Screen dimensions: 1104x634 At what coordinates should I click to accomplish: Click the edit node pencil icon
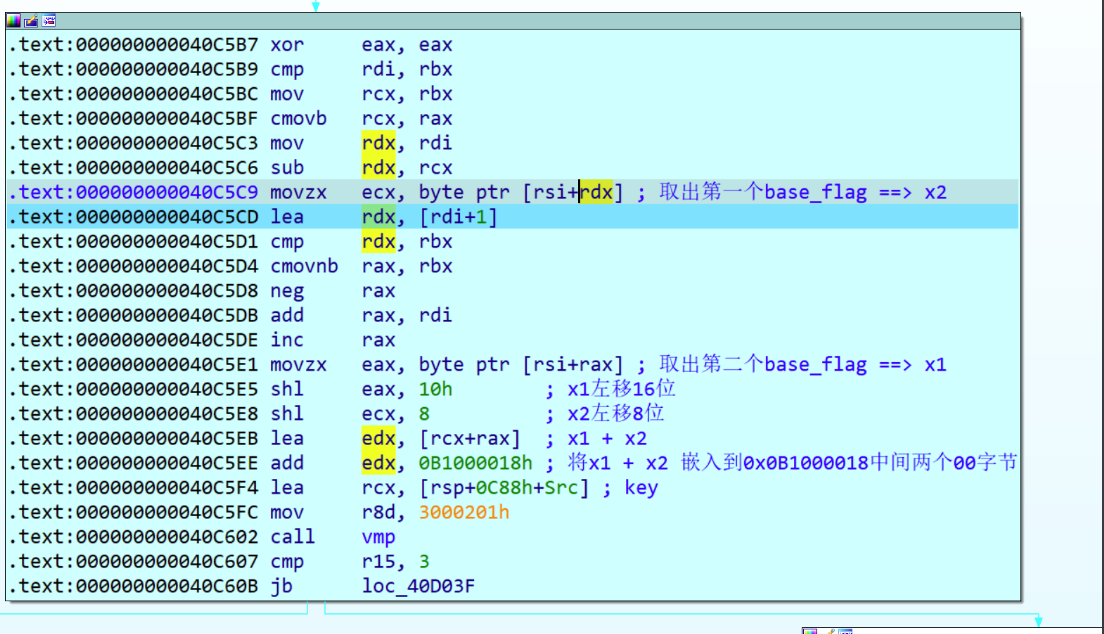pos(30,20)
